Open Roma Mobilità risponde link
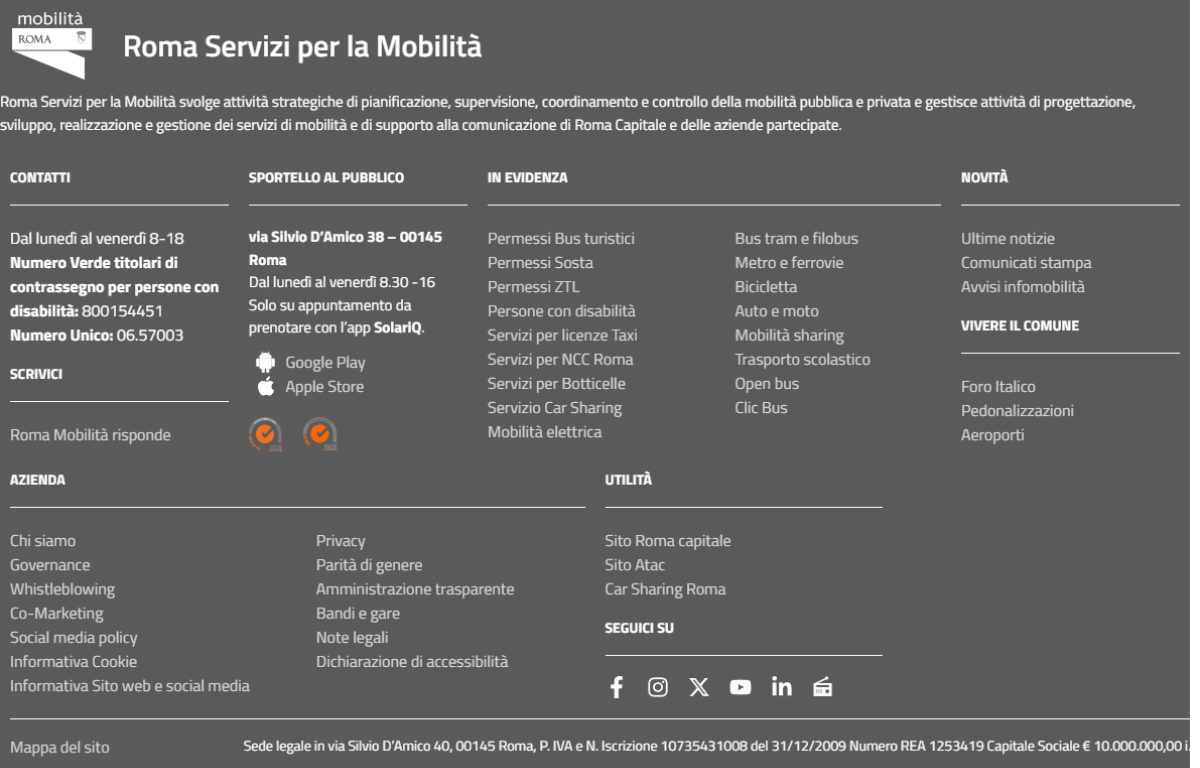The image size is (1200, 768). click(x=90, y=435)
